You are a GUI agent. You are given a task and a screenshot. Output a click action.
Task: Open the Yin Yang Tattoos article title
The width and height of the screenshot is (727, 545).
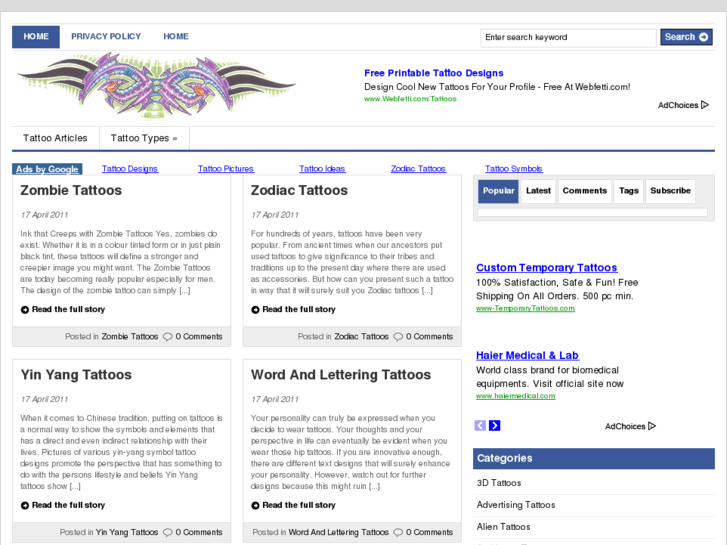(76, 375)
